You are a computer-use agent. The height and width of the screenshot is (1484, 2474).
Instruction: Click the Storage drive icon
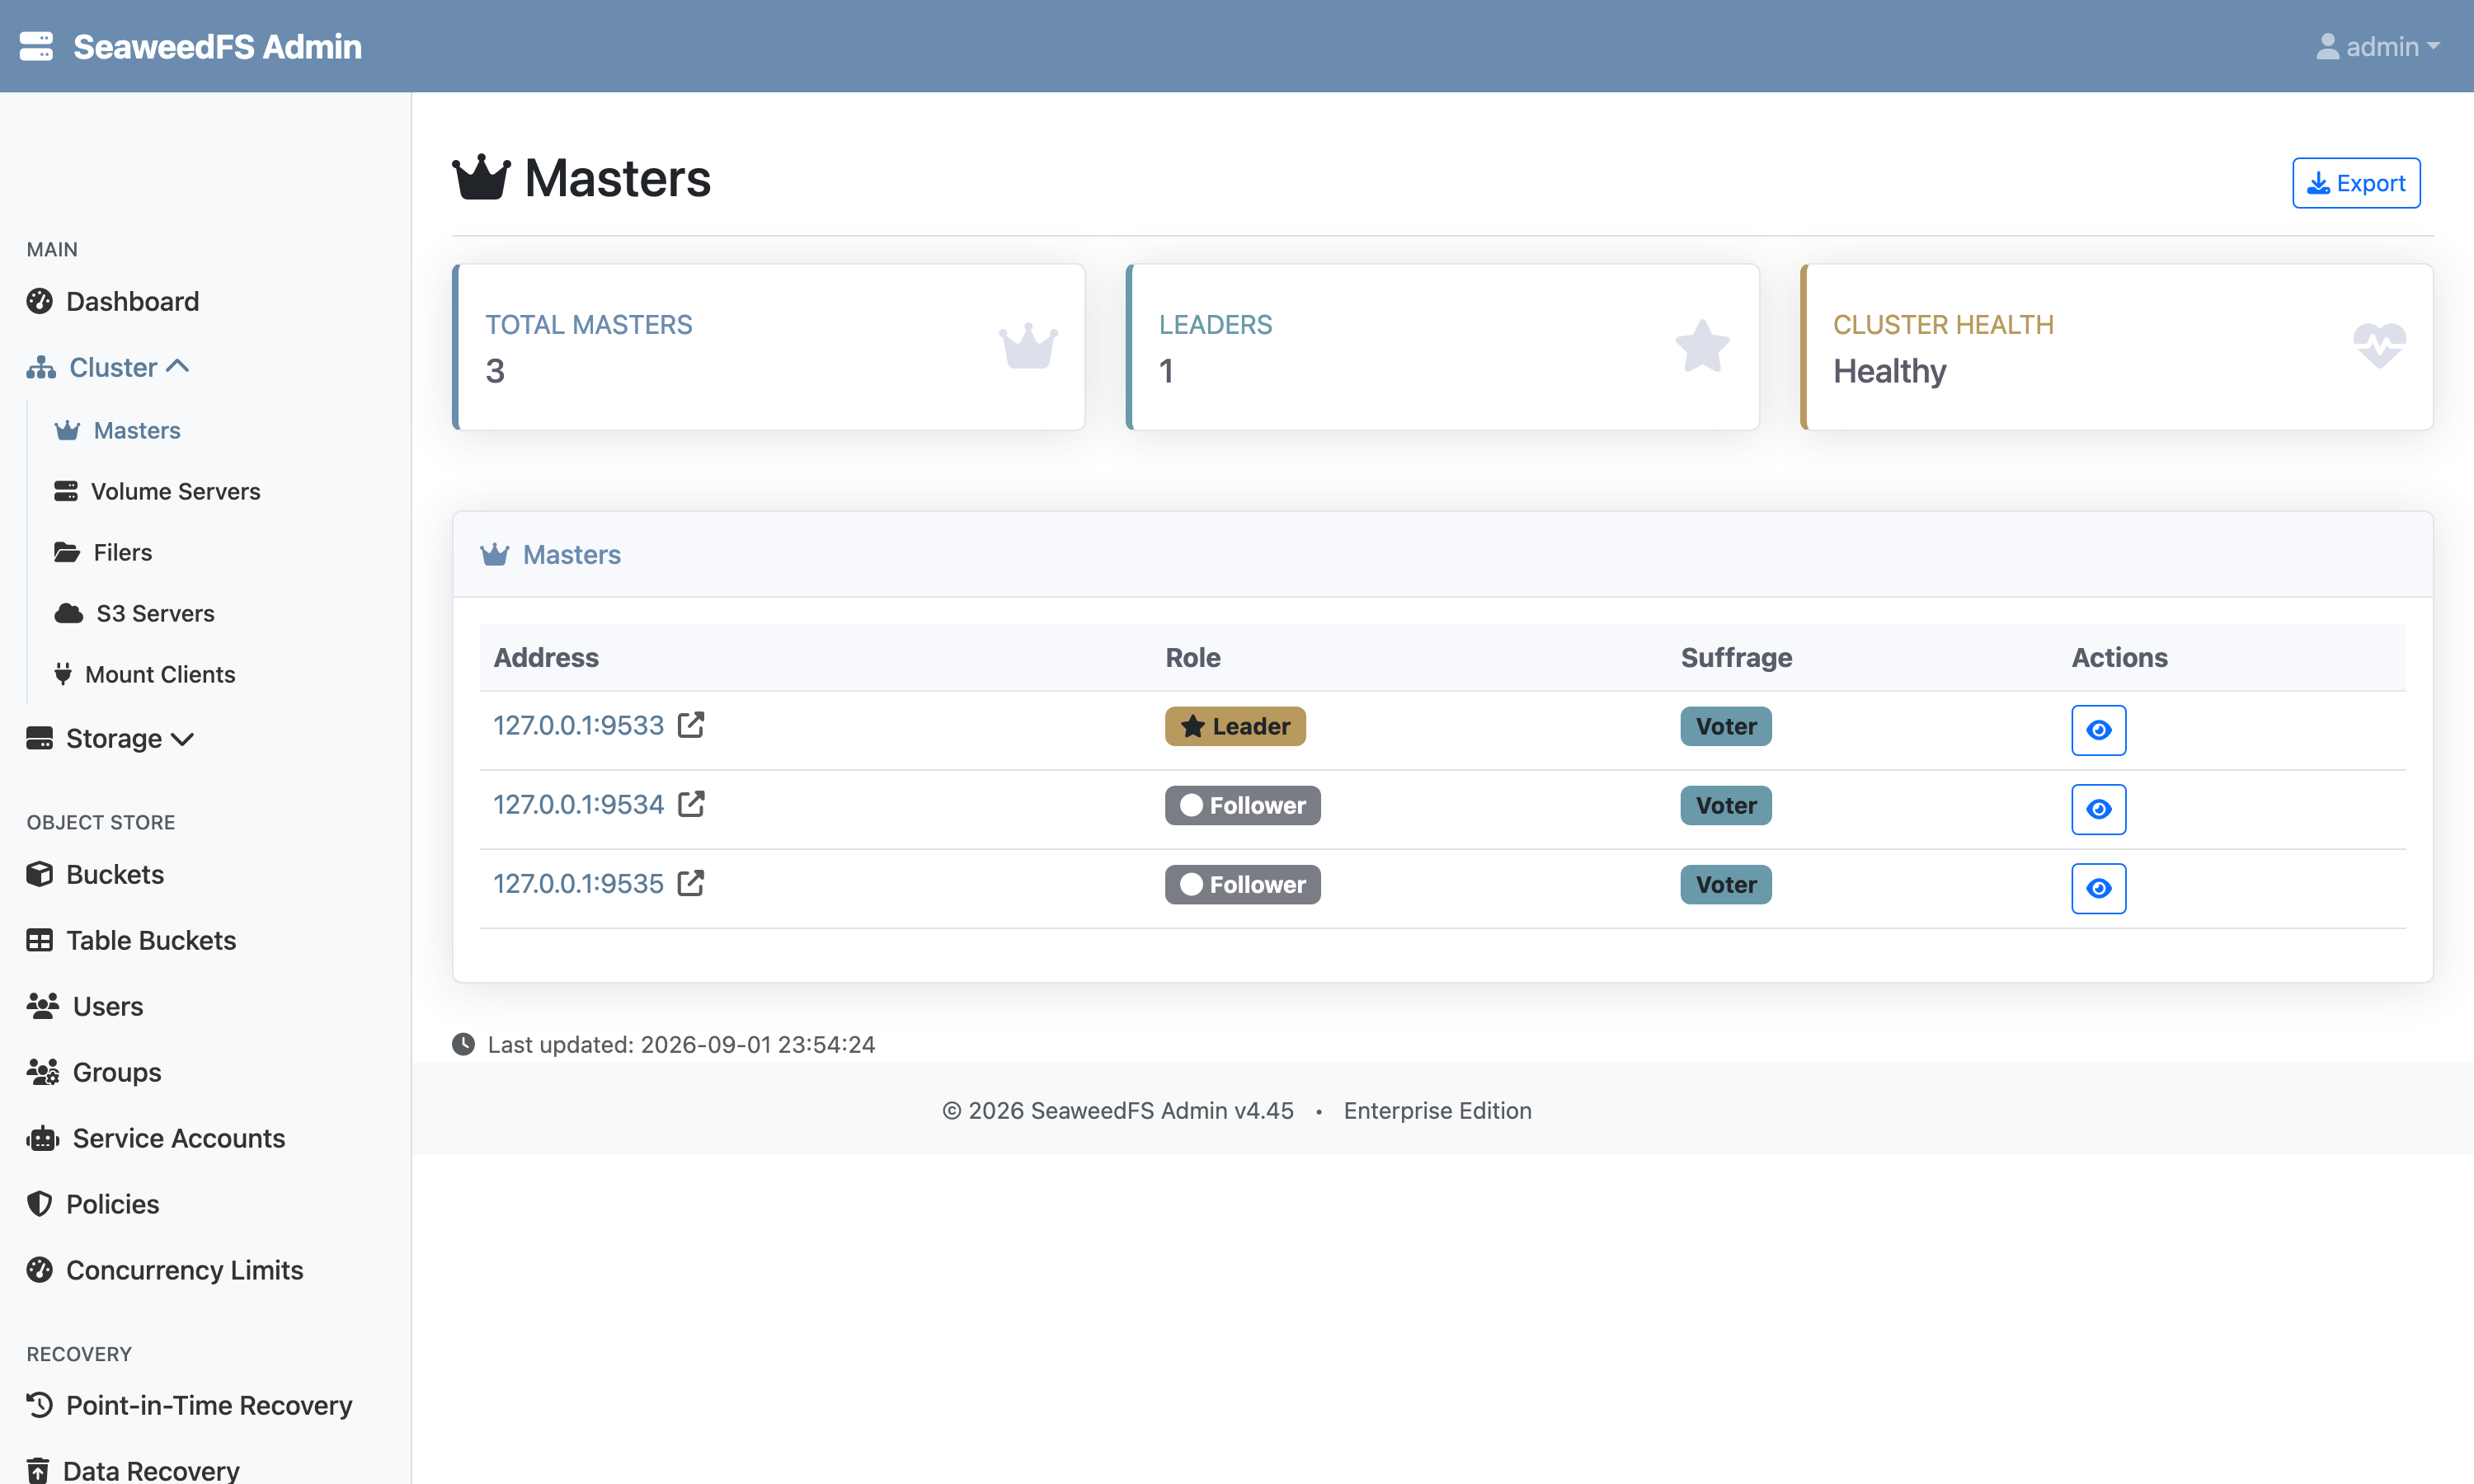click(39, 738)
